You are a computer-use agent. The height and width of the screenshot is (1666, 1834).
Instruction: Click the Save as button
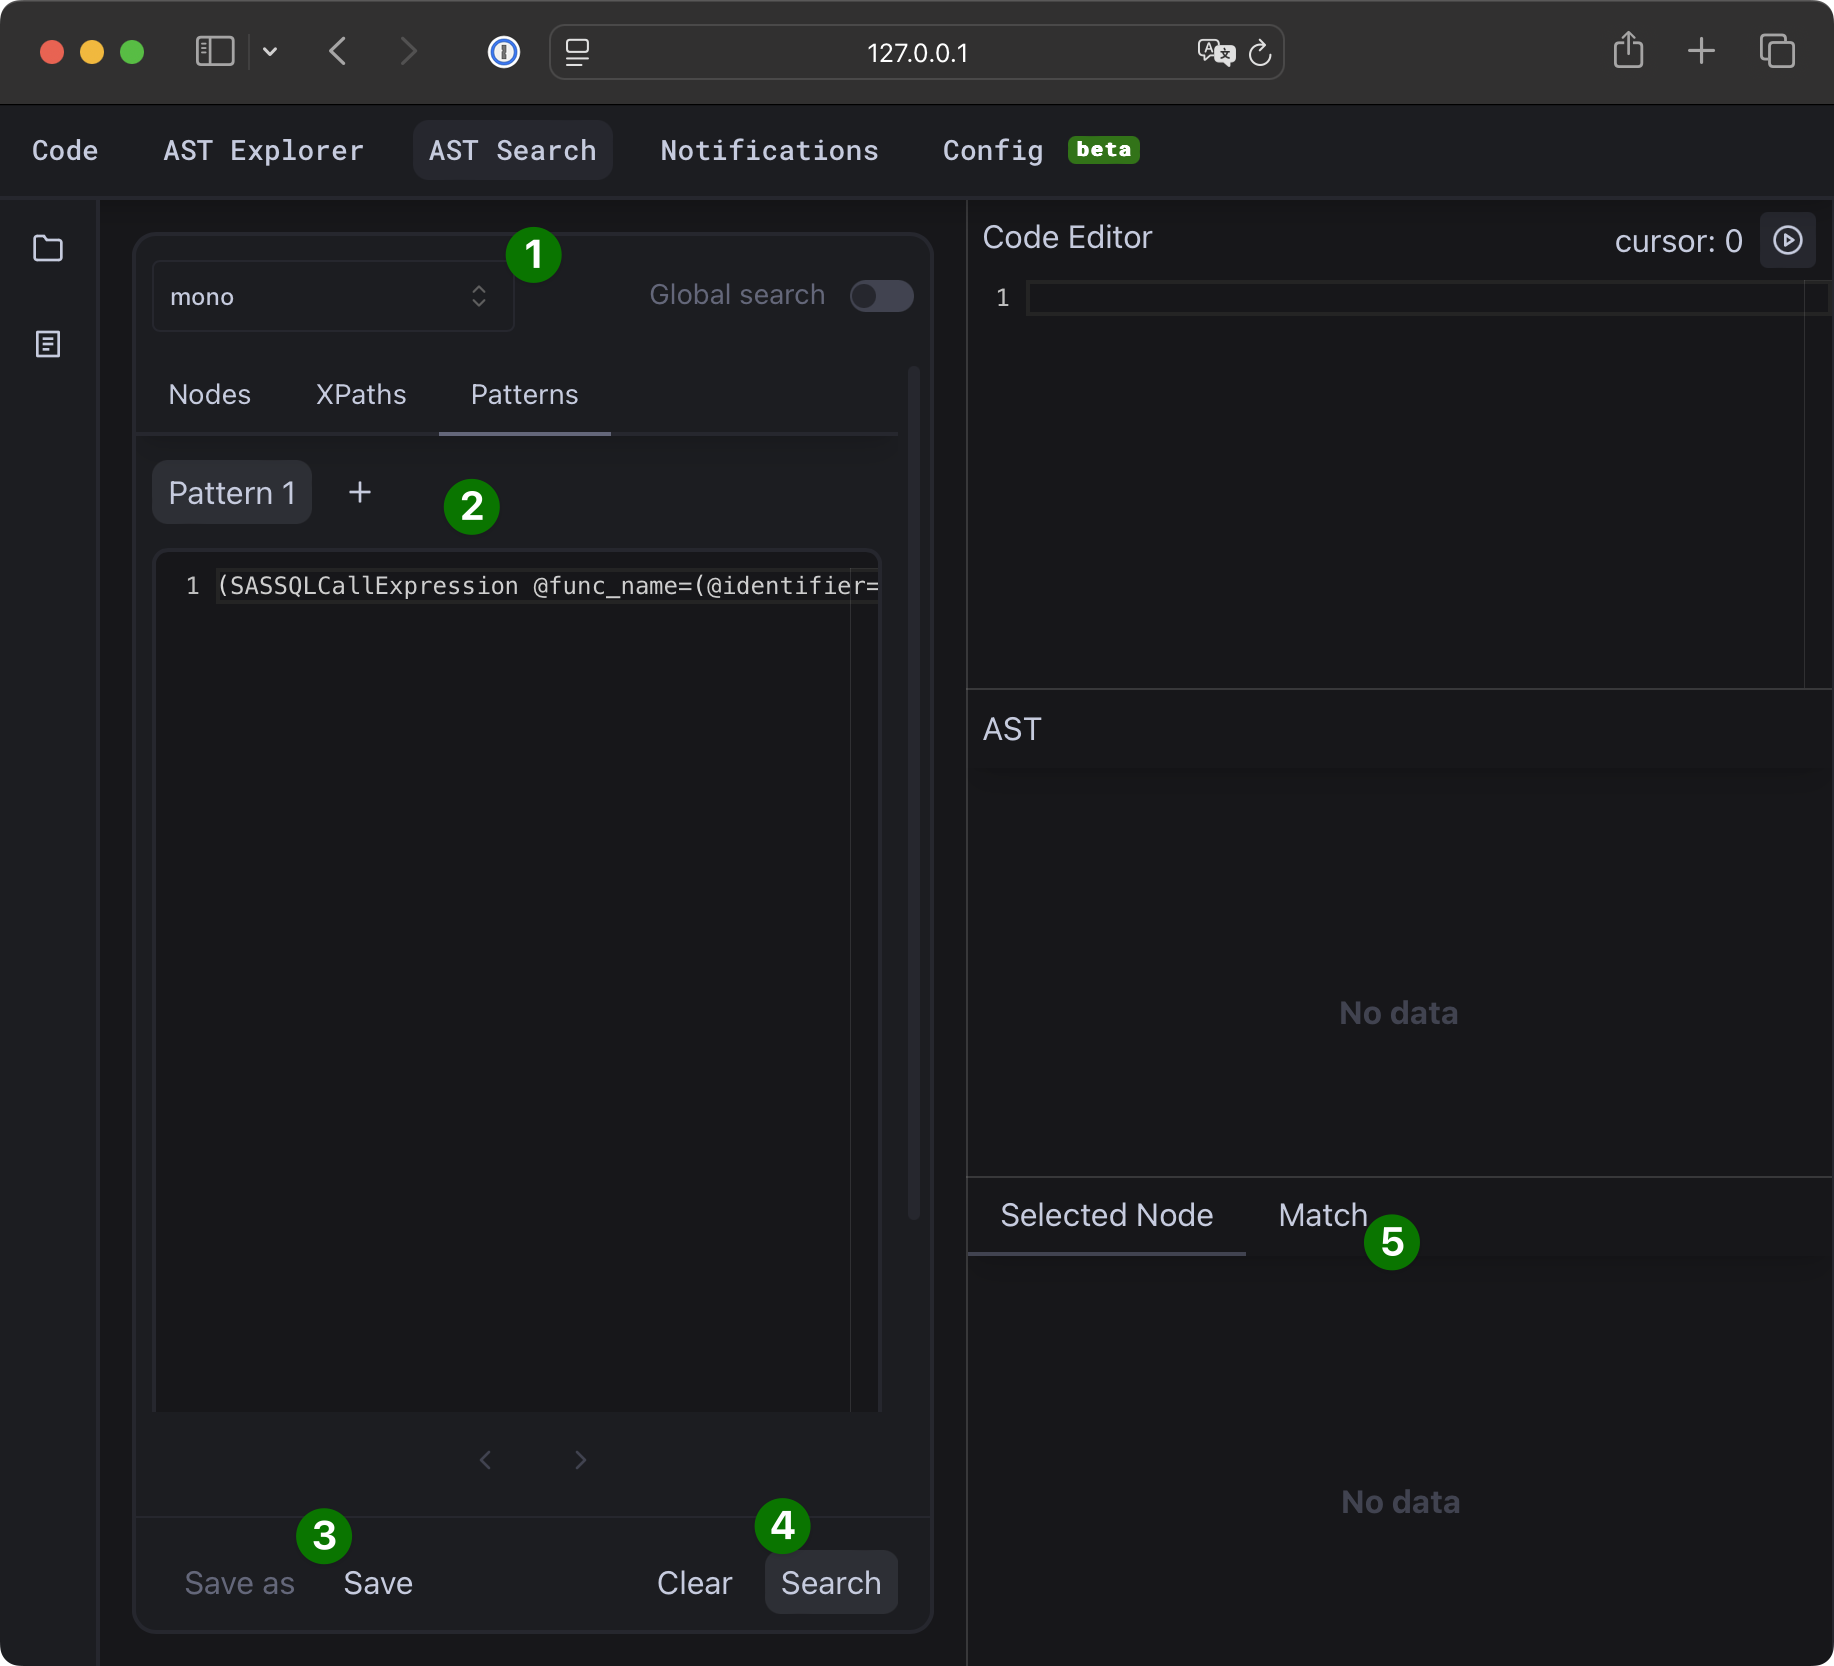pos(240,1583)
